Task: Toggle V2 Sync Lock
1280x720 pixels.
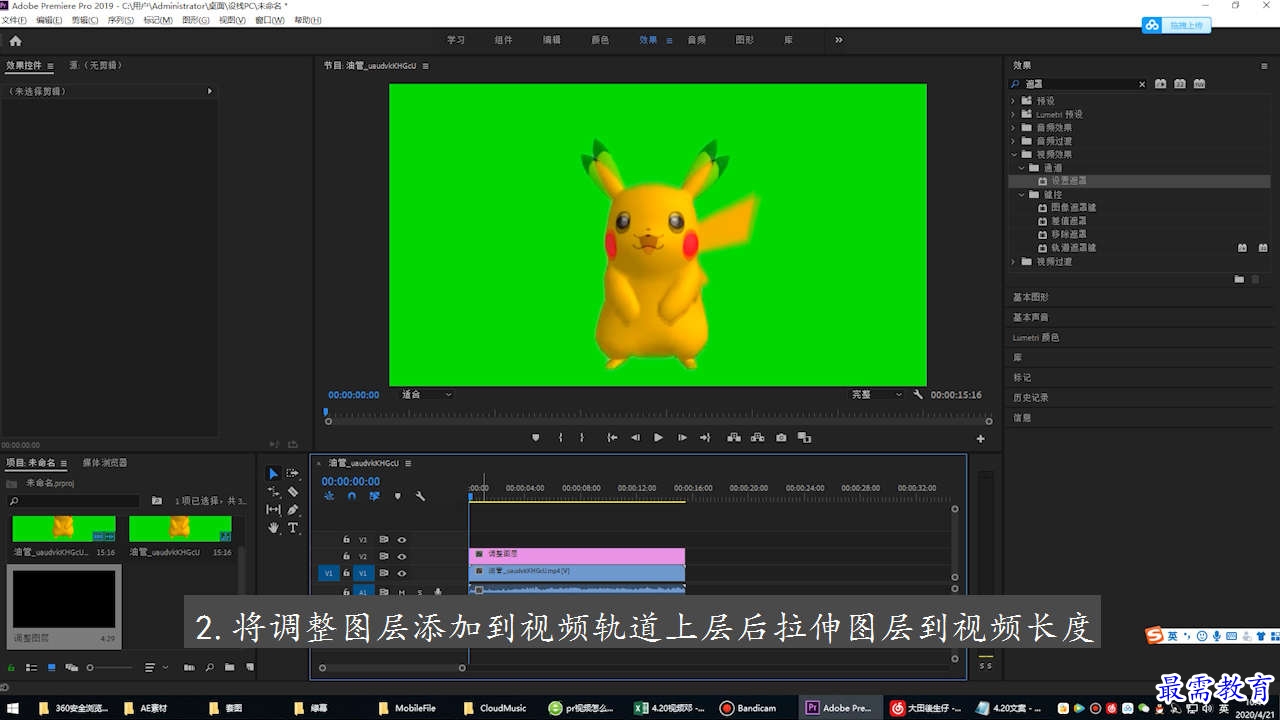Action: pos(383,556)
